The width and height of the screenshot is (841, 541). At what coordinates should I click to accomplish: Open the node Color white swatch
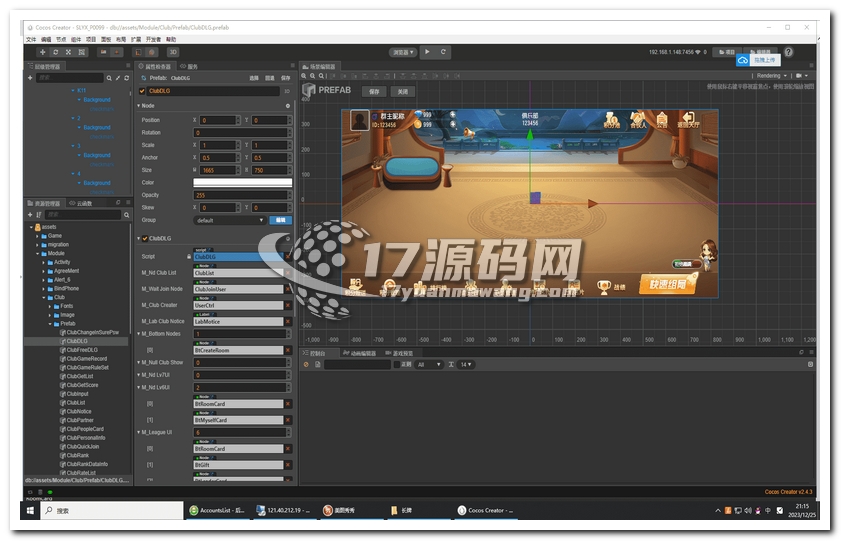[242, 183]
